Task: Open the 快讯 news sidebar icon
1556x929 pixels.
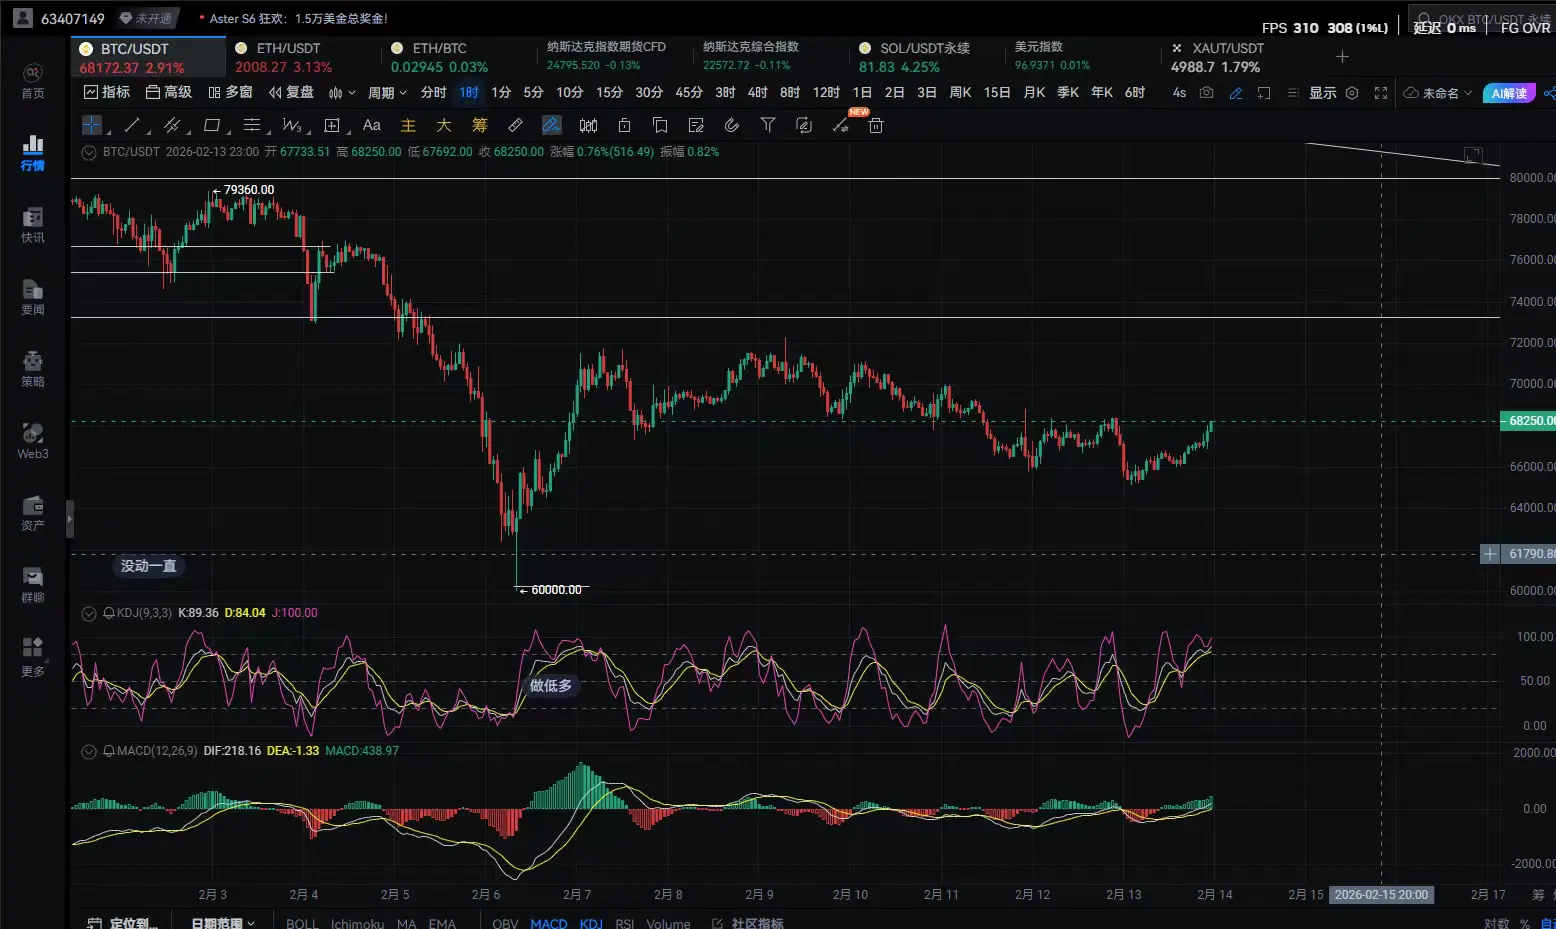Action: click(33, 225)
